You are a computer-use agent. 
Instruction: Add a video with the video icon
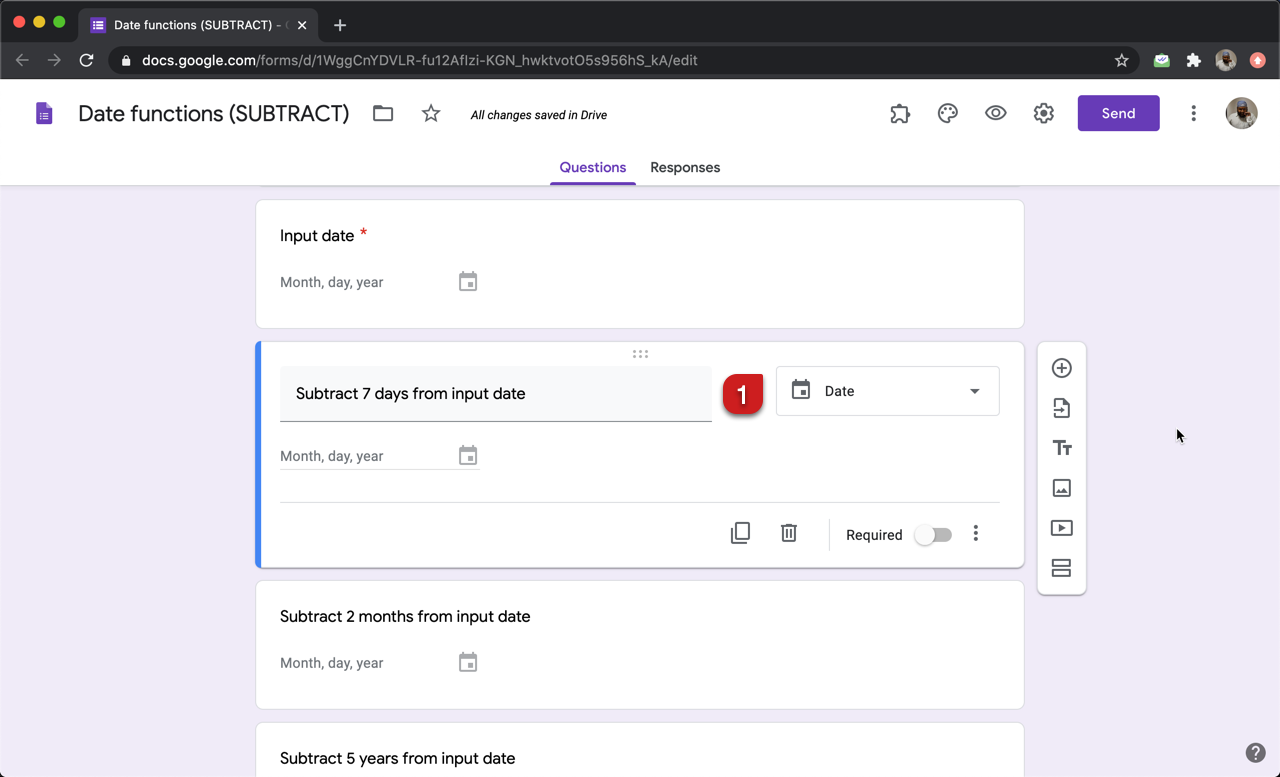[x=1061, y=528]
